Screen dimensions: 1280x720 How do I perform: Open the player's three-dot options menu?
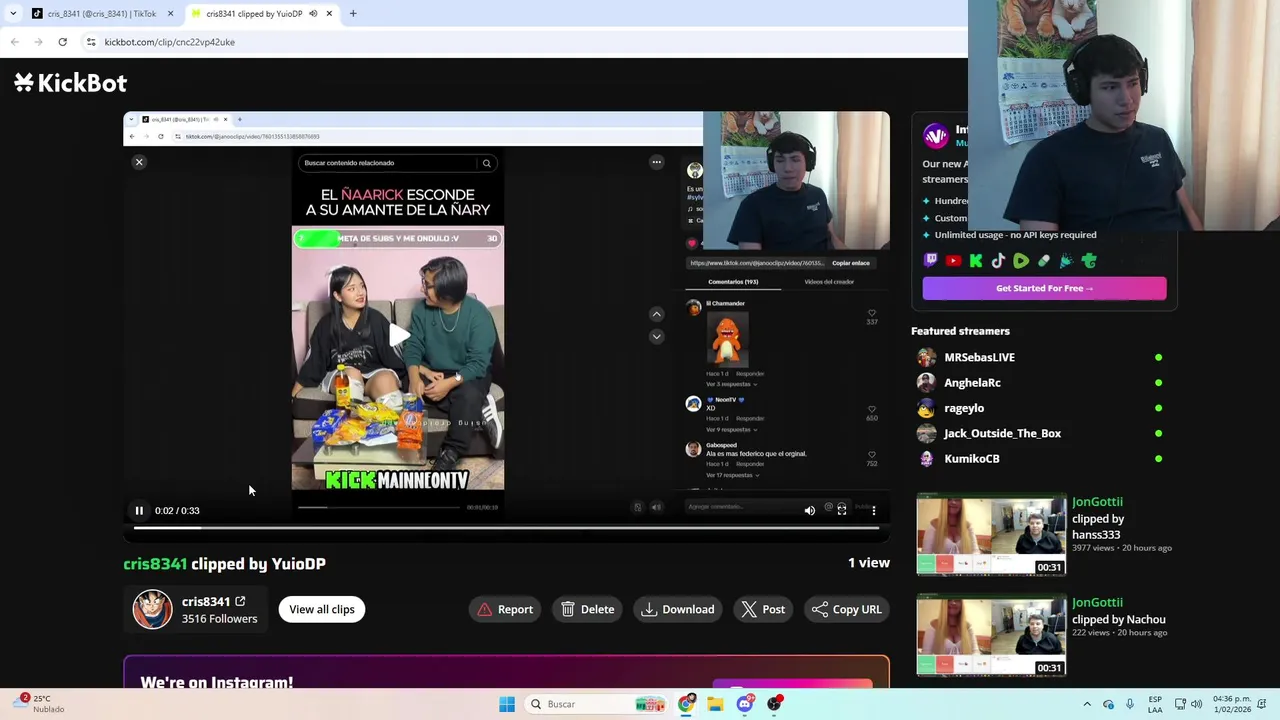pos(874,511)
